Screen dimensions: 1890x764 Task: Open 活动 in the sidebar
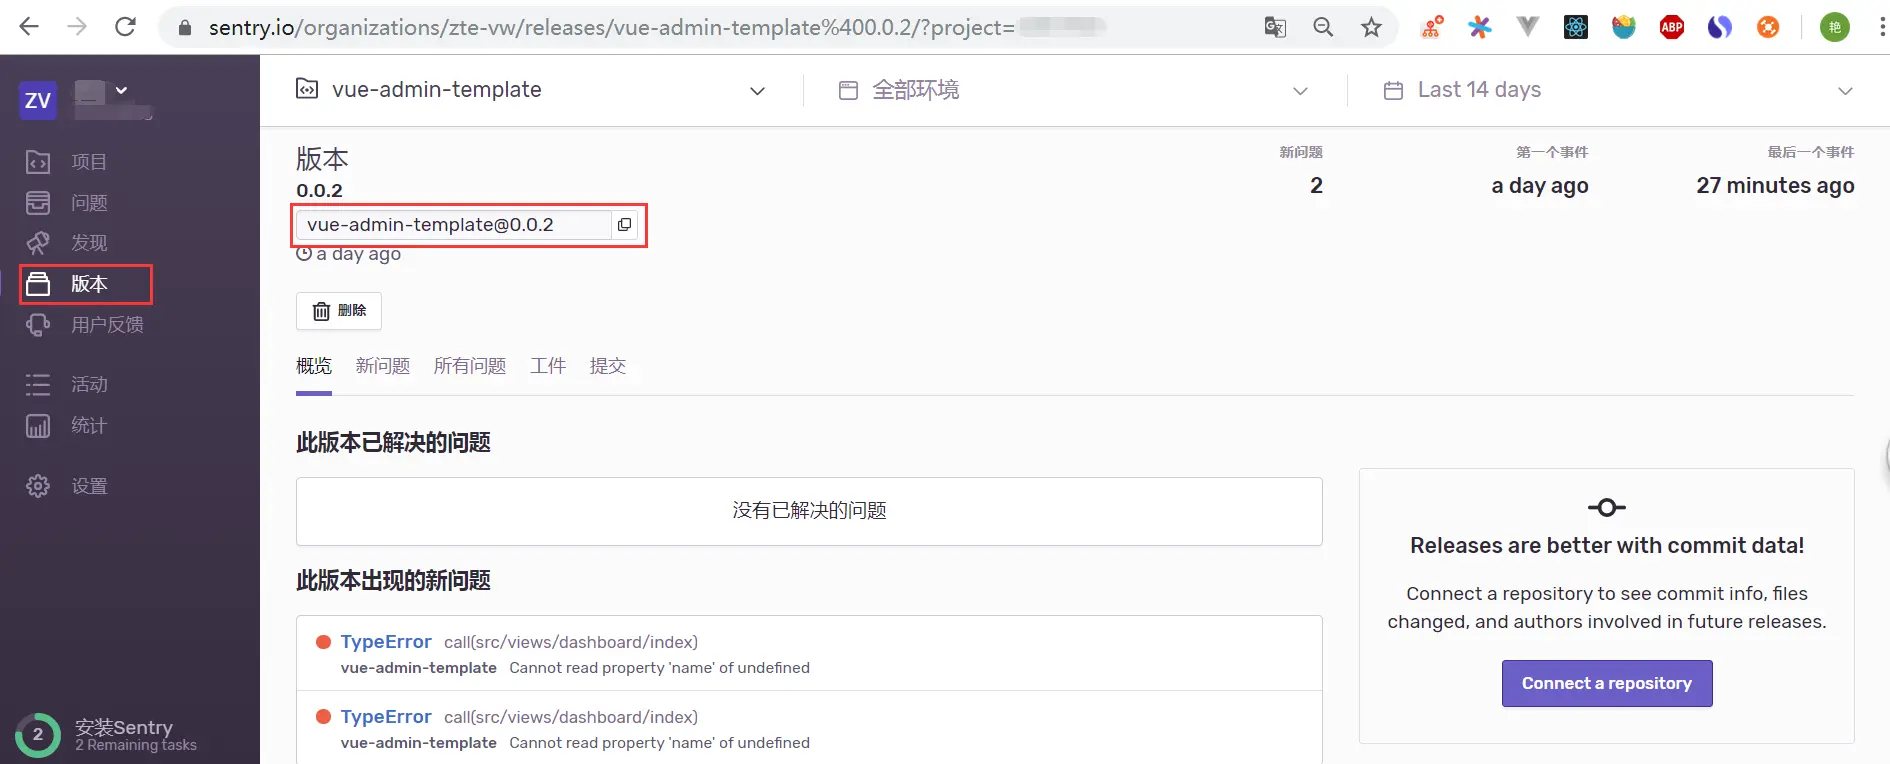89,385
